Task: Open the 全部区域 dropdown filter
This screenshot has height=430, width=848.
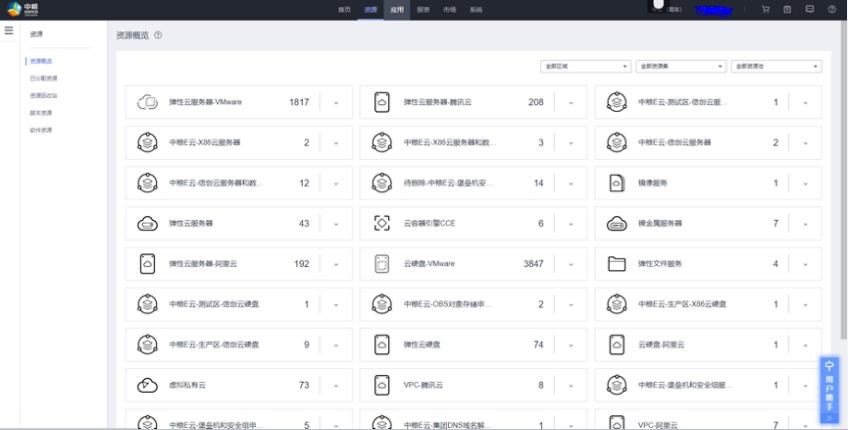Action: 585,67
